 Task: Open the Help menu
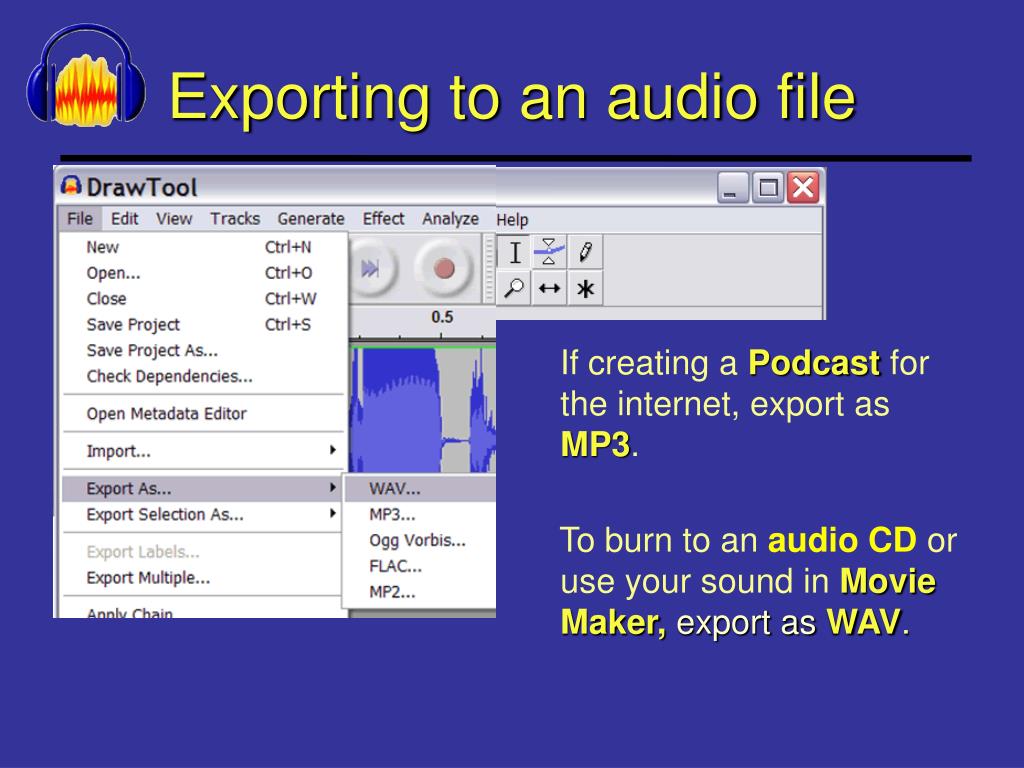click(512, 220)
